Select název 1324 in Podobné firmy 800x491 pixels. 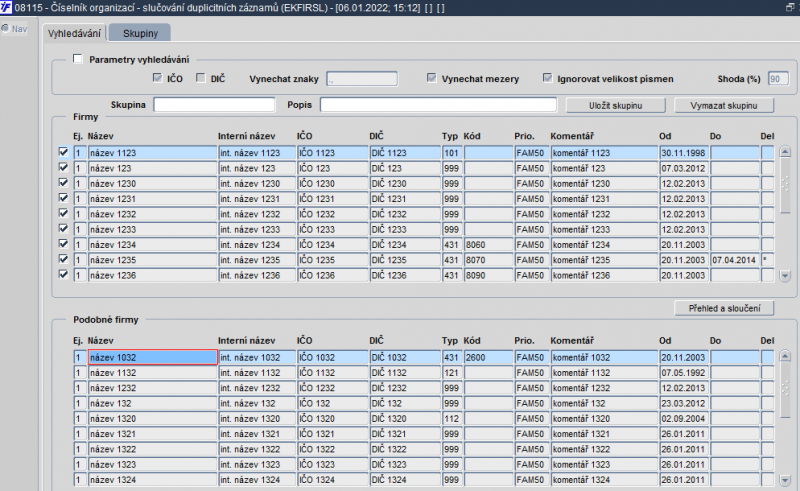tap(153, 480)
